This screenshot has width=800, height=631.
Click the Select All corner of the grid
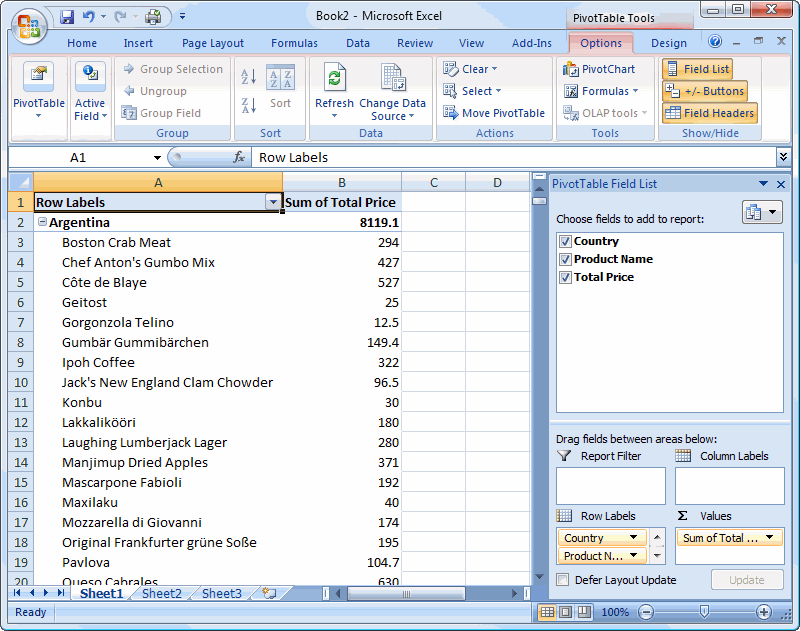click(x=20, y=182)
